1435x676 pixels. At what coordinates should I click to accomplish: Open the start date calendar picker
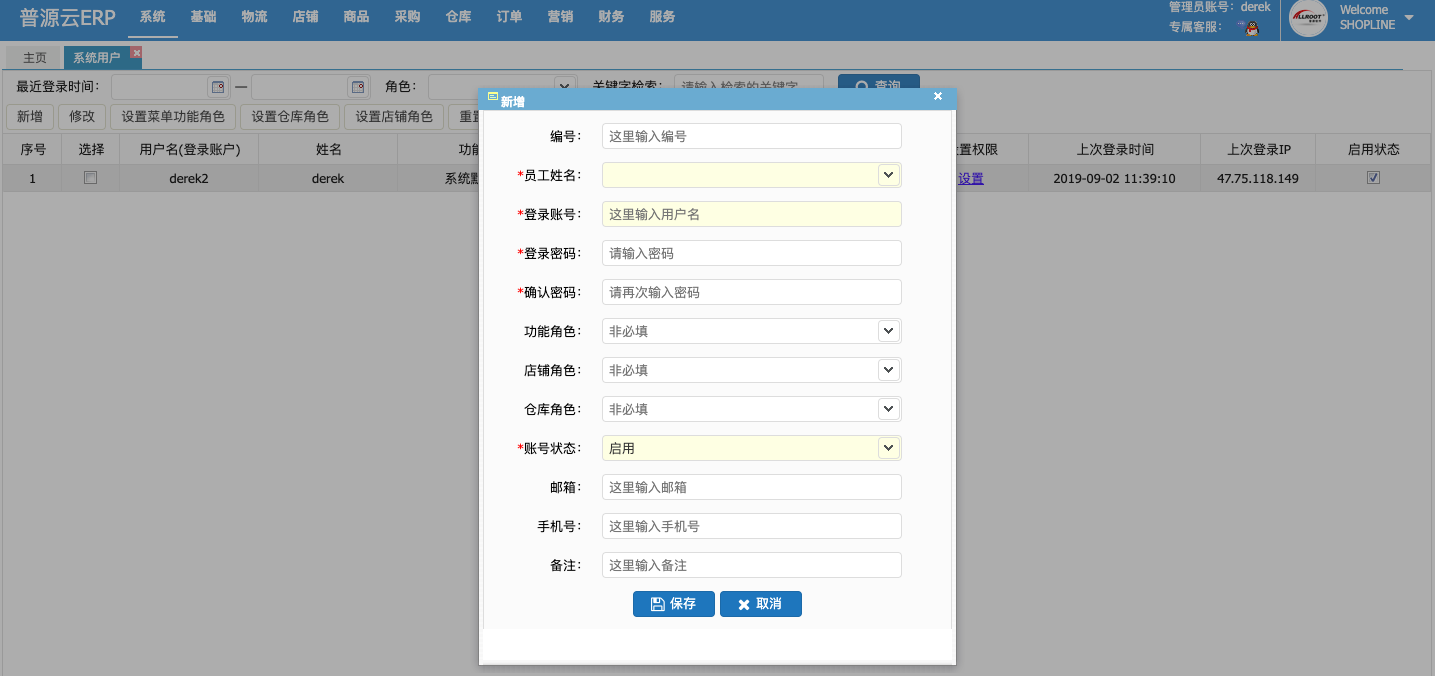[217, 87]
